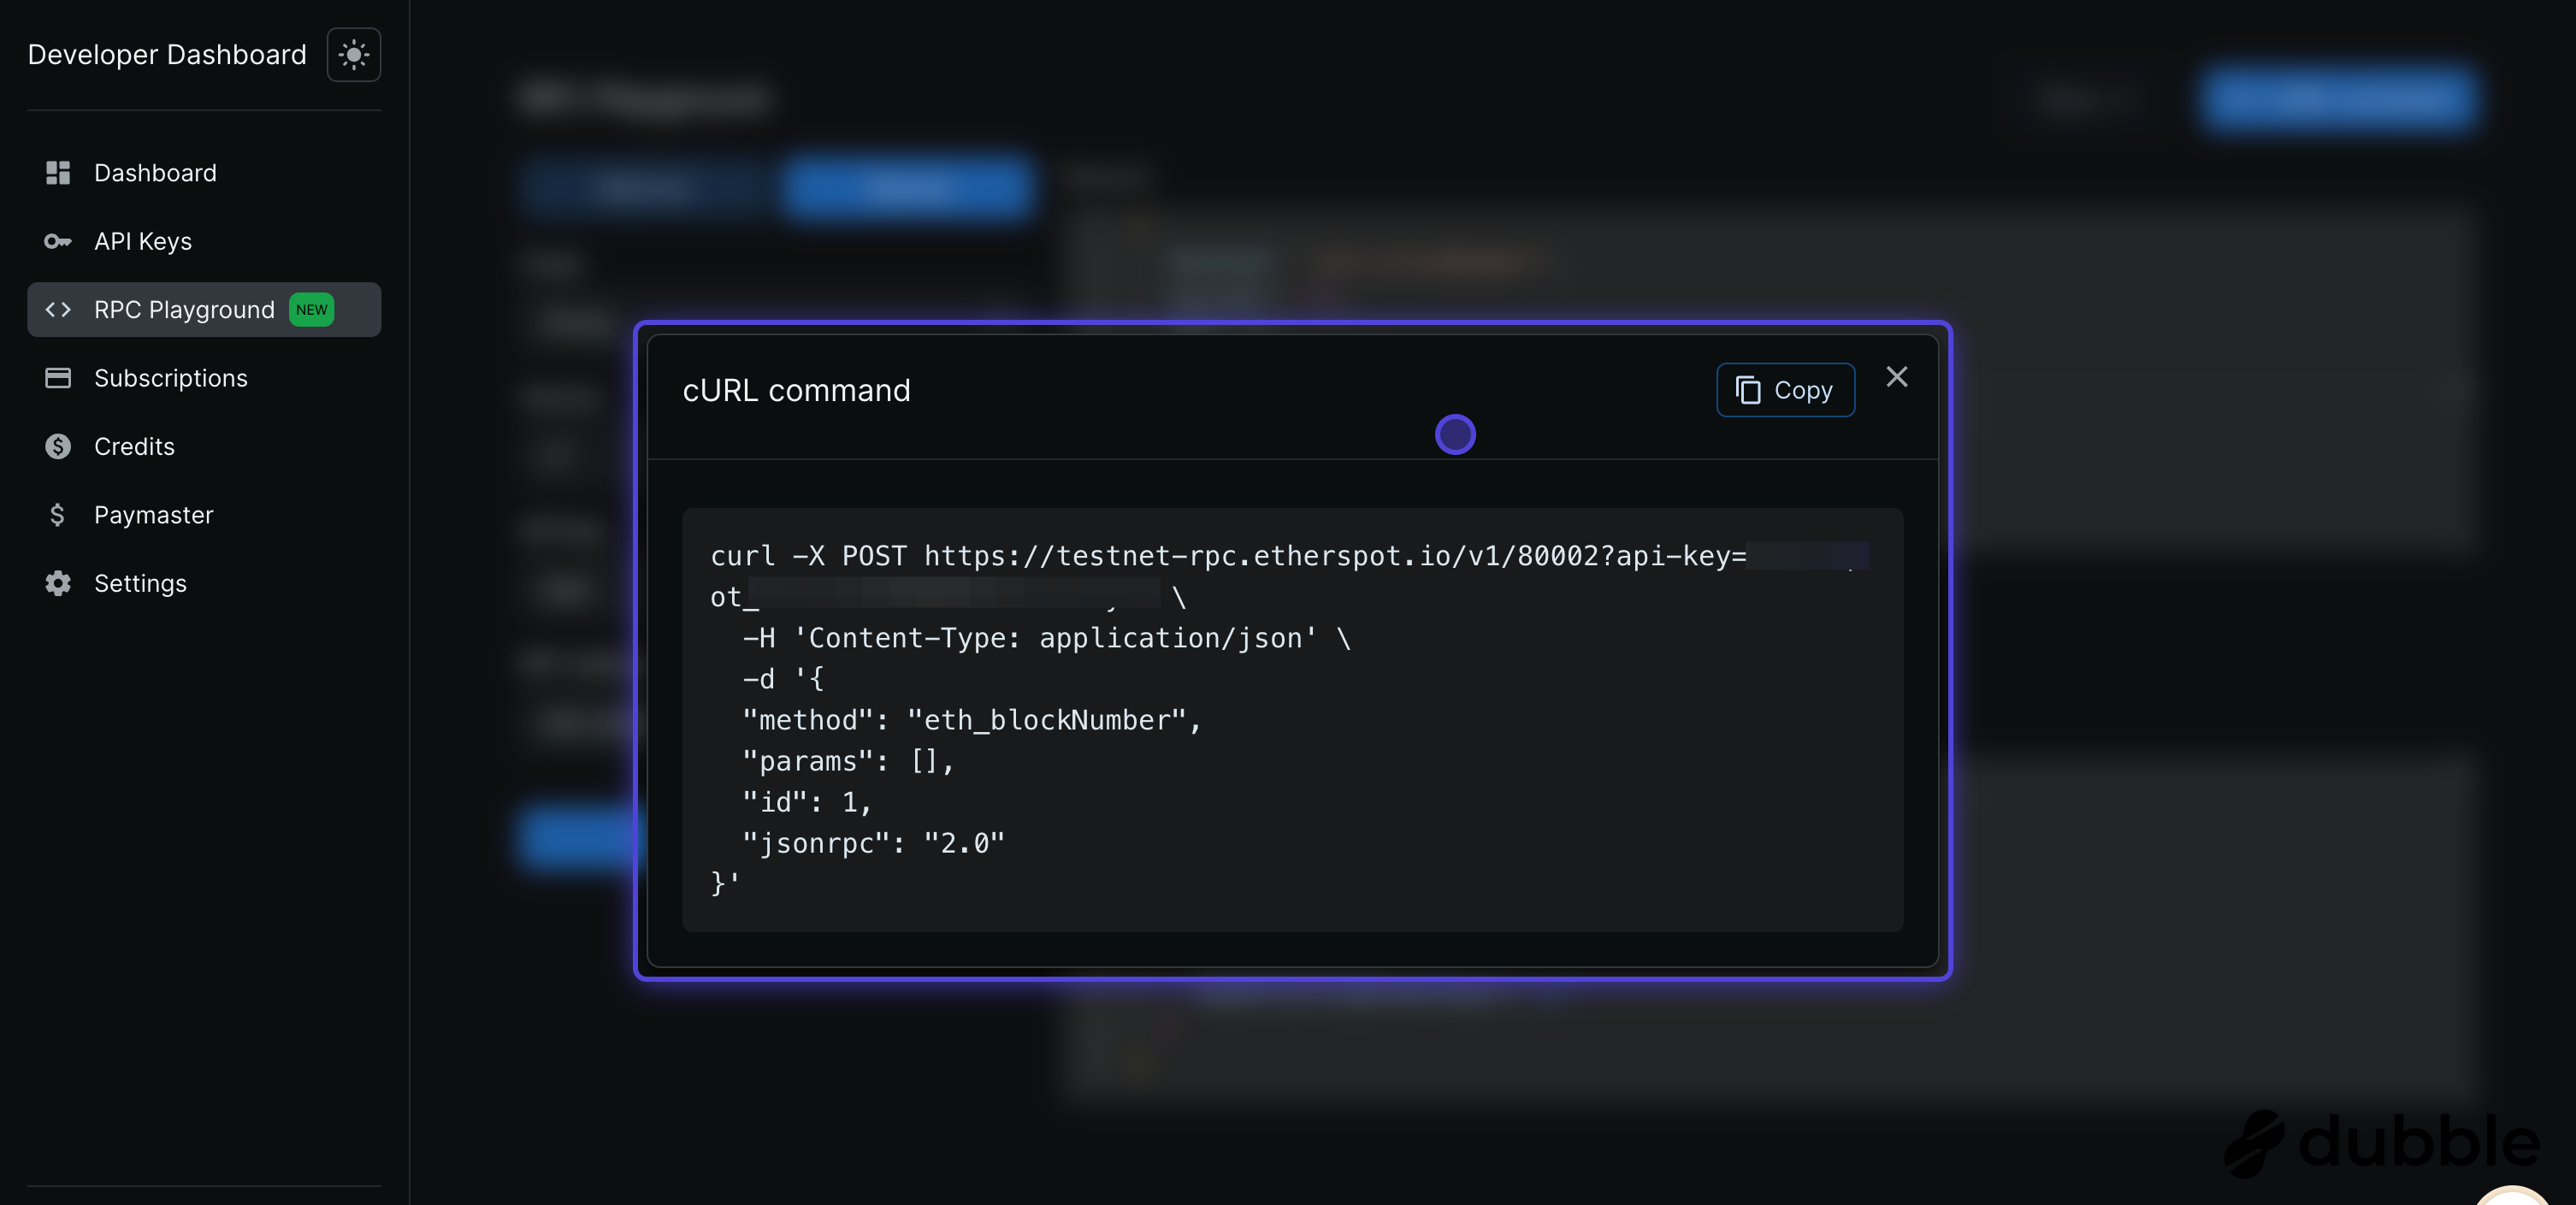Open Settings using the gear icon

pyautogui.click(x=58, y=583)
